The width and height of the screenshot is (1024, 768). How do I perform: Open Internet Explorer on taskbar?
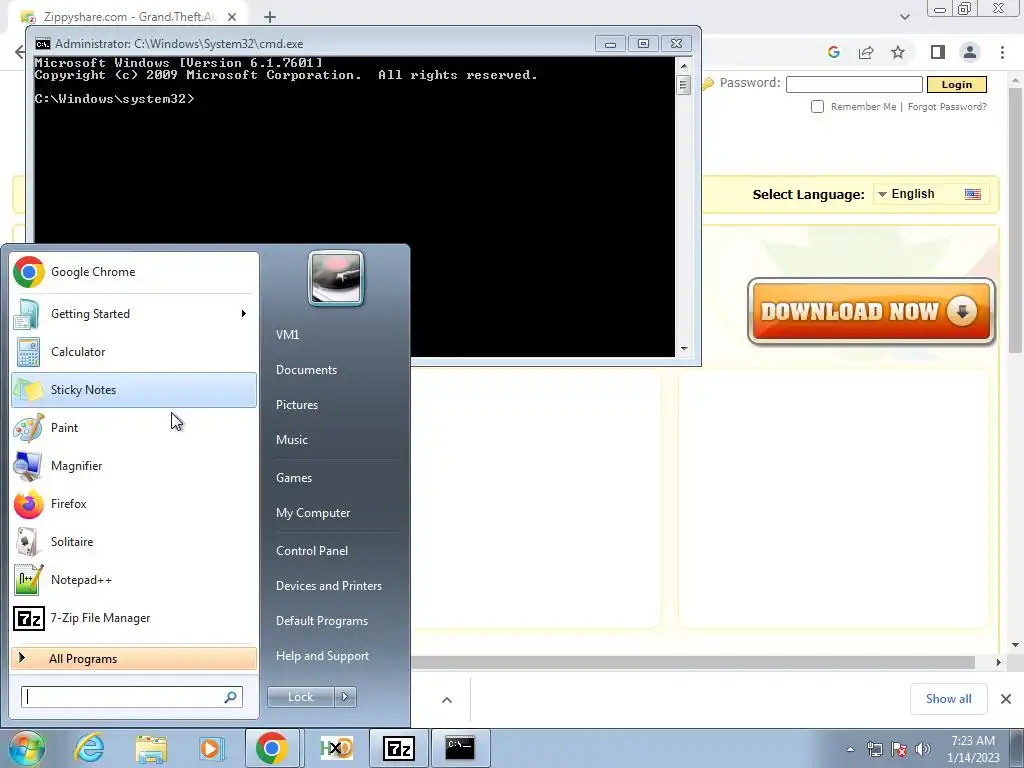pyautogui.click(x=89, y=748)
